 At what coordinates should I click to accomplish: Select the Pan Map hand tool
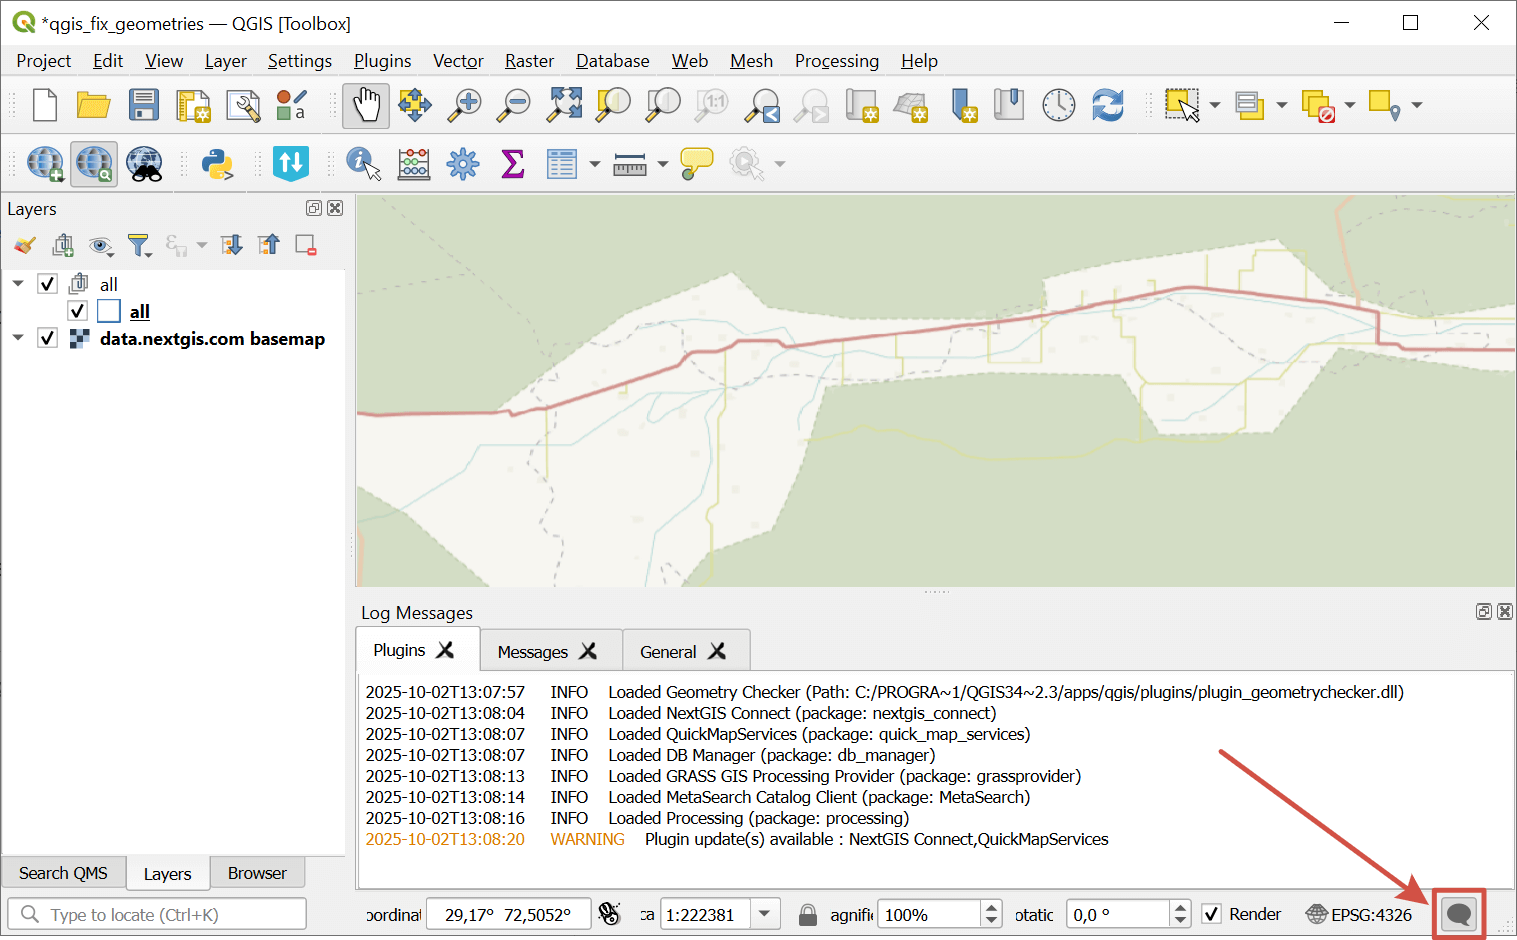pos(366,105)
